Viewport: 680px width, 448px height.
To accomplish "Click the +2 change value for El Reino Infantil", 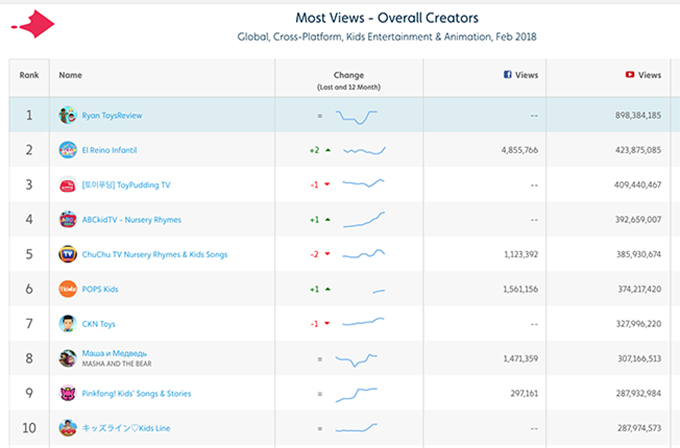I will pyautogui.click(x=314, y=150).
